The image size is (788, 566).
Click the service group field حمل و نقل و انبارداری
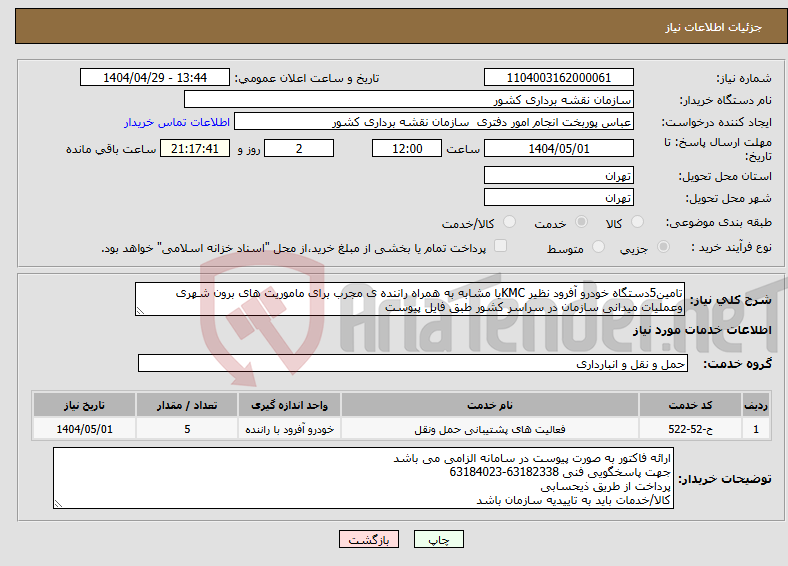(x=413, y=363)
